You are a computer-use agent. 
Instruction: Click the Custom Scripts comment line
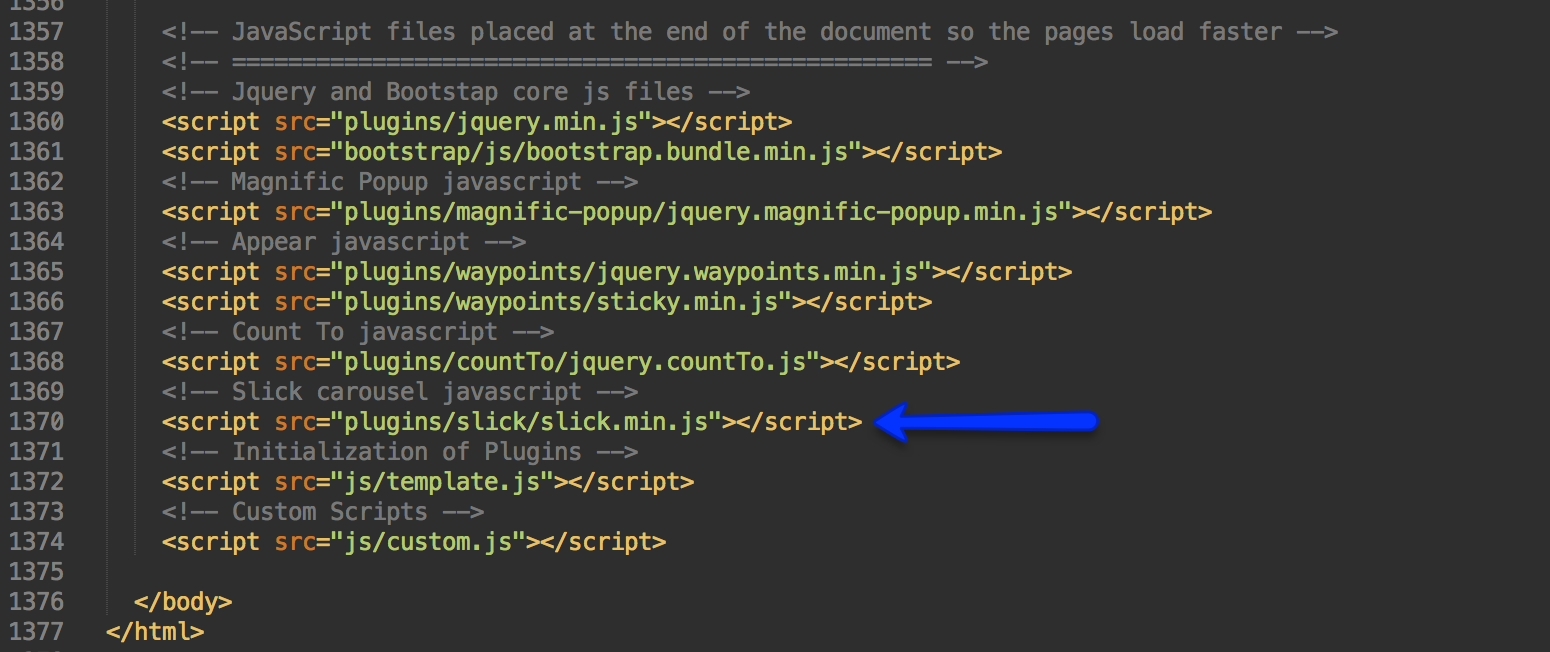323,512
